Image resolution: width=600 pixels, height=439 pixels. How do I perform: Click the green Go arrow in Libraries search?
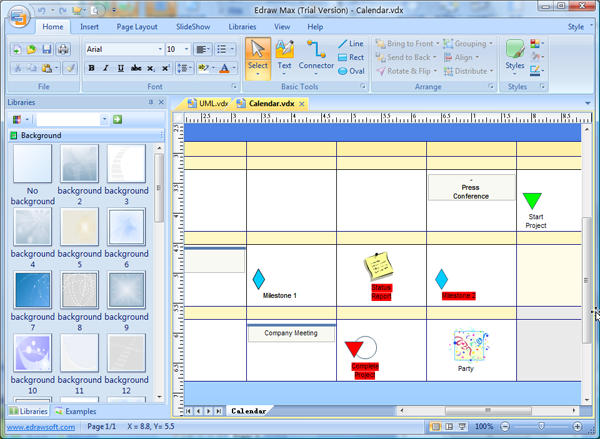point(117,119)
